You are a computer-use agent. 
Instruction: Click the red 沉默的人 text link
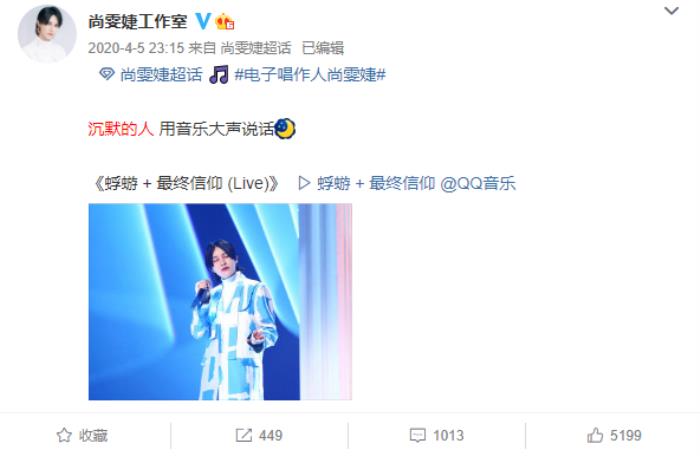(121, 129)
